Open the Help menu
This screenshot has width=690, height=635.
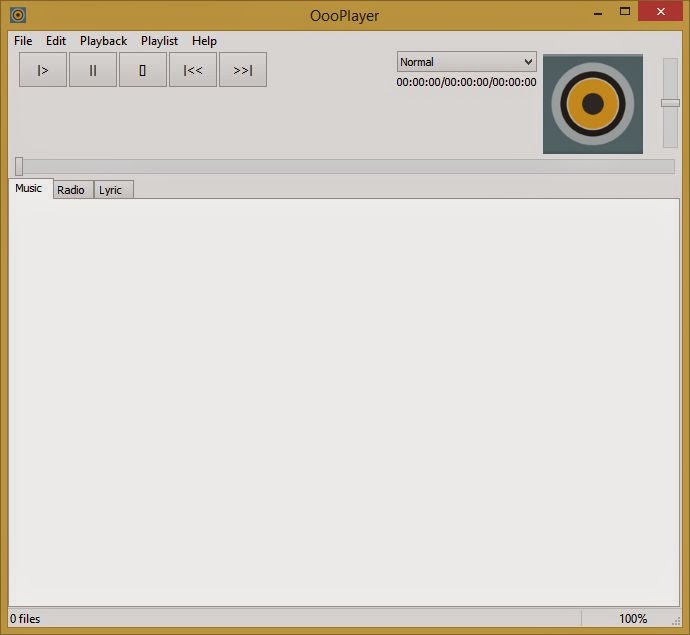tap(204, 41)
